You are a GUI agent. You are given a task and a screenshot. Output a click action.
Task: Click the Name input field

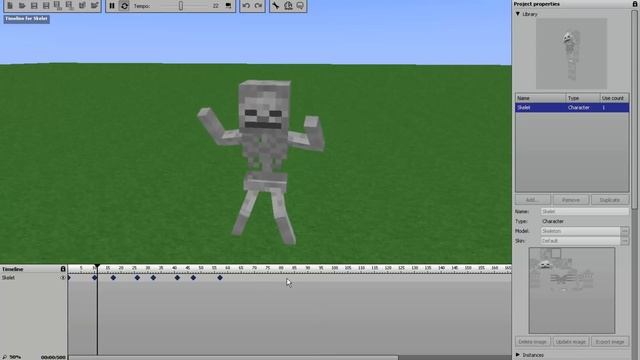[584, 211]
